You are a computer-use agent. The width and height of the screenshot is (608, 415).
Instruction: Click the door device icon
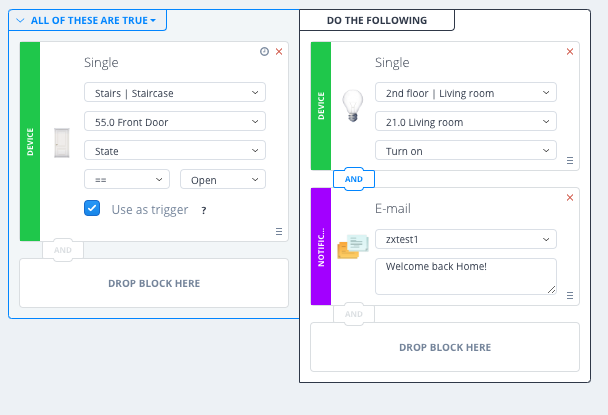click(62, 140)
